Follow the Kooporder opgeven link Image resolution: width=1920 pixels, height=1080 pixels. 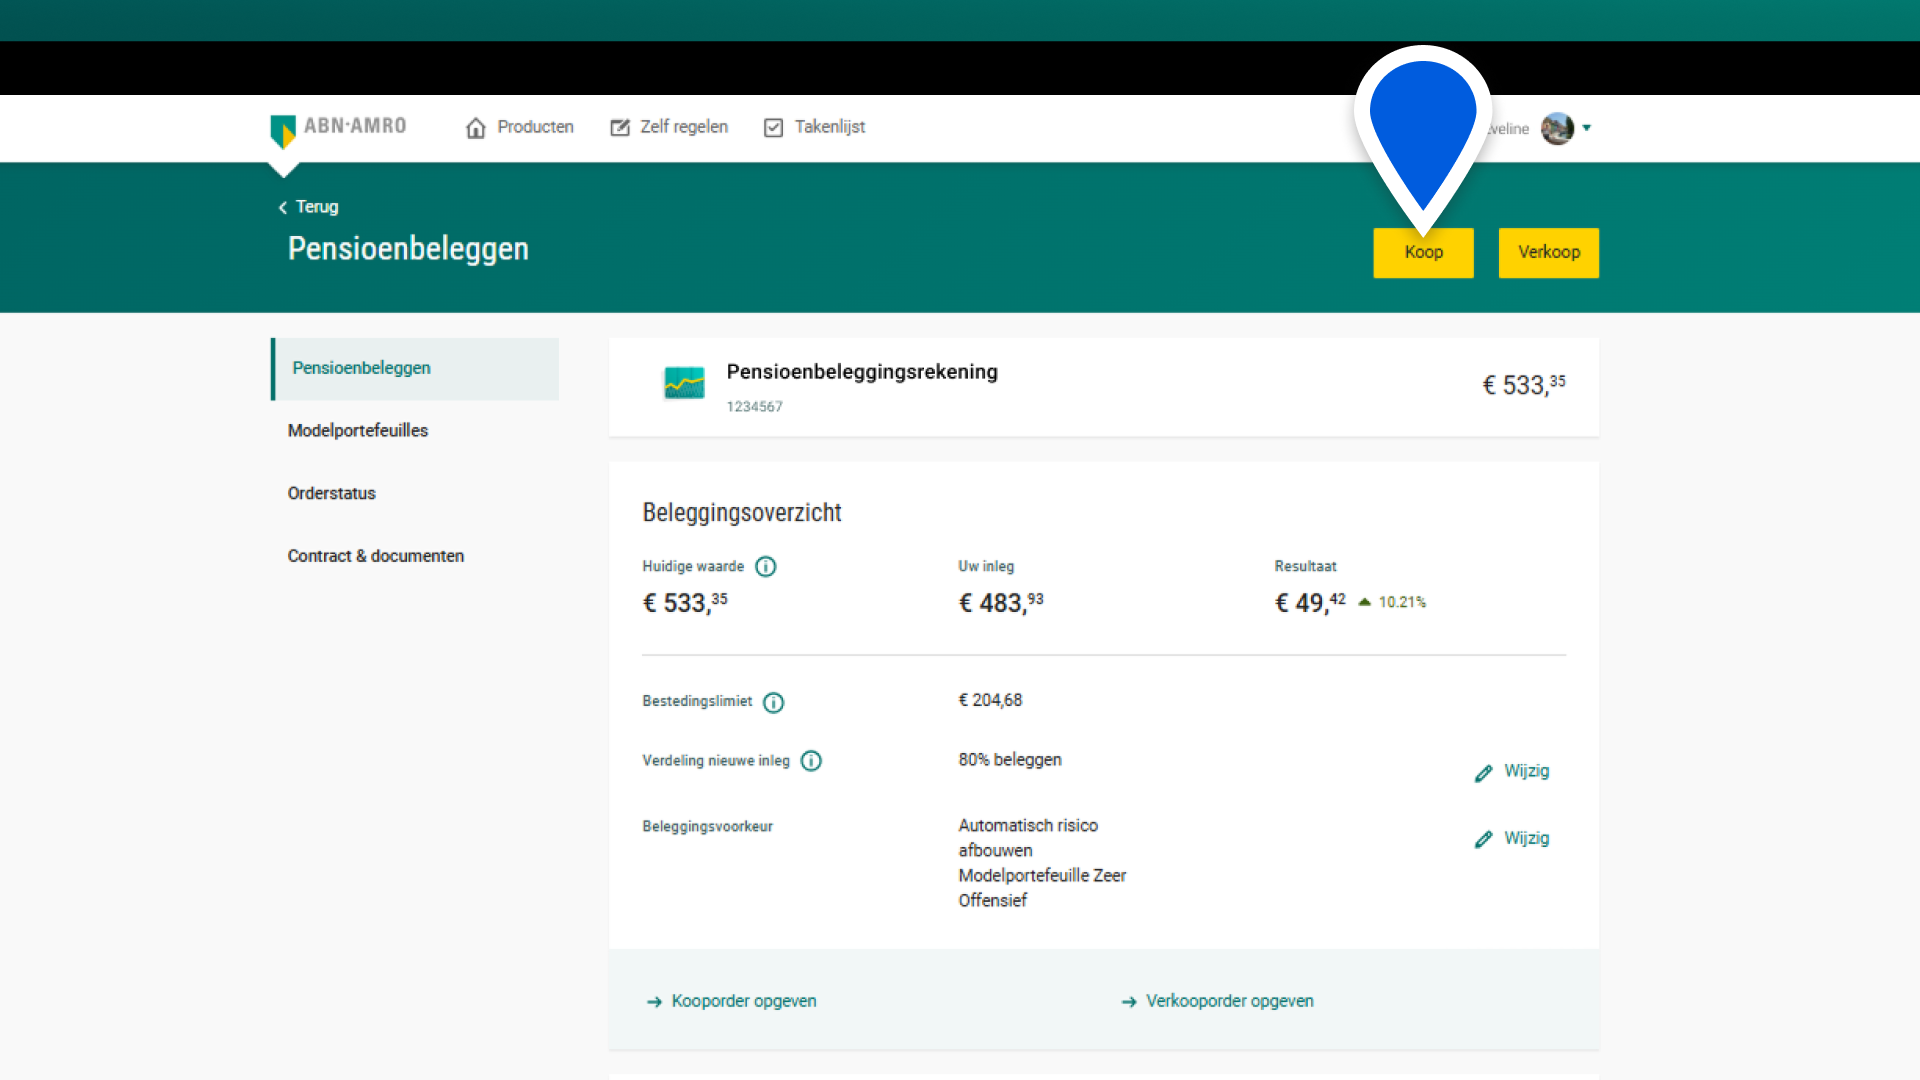743,1001
